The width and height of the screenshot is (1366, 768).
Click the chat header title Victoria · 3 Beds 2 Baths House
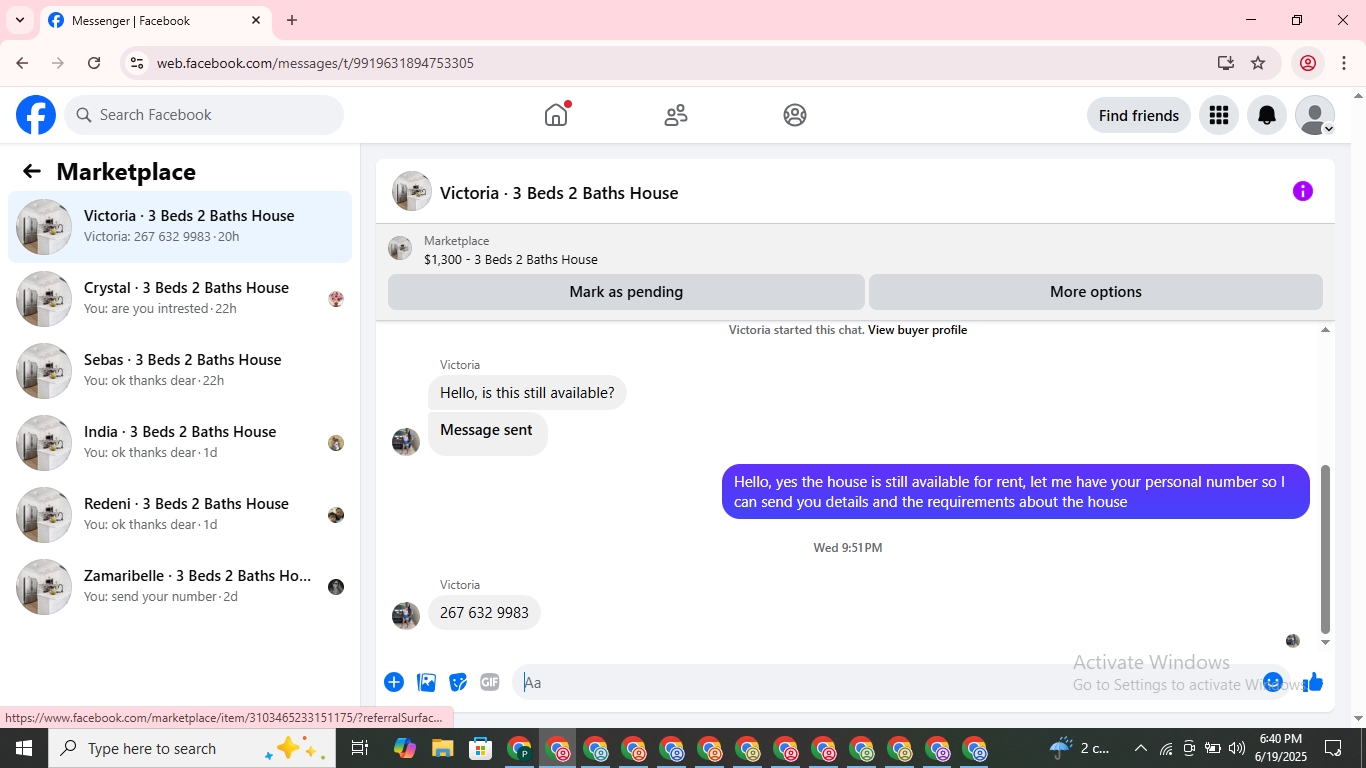(x=559, y=193)
